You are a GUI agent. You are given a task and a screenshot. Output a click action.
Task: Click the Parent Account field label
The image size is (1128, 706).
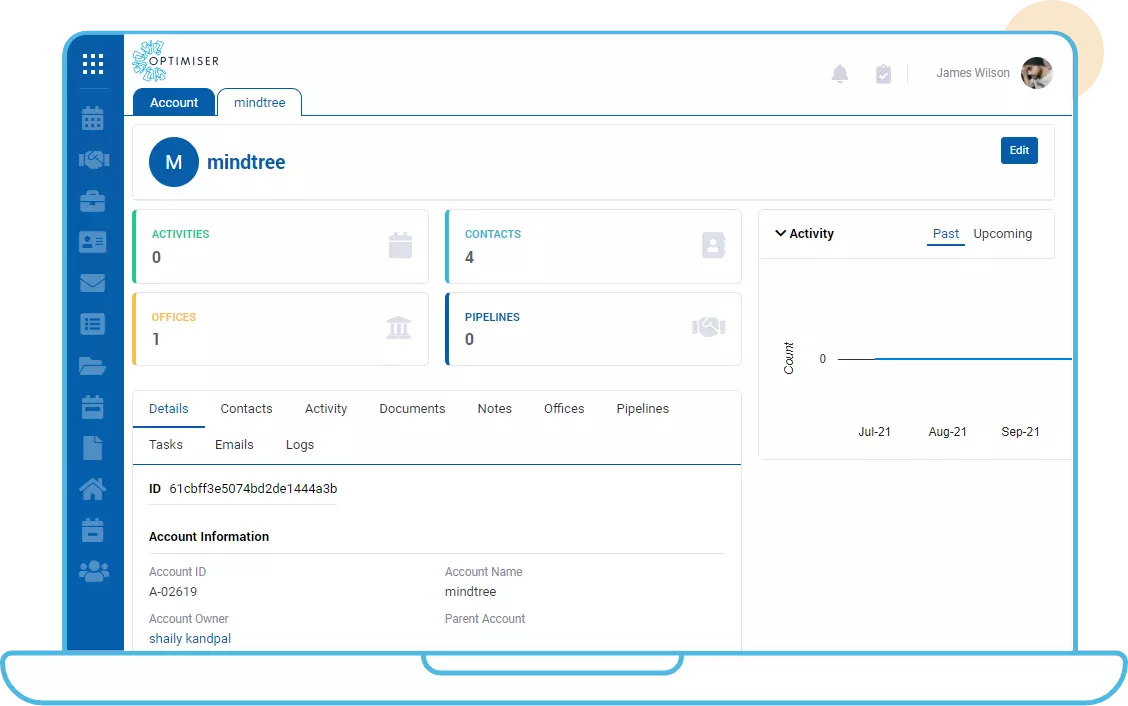(x=485, y=619)
